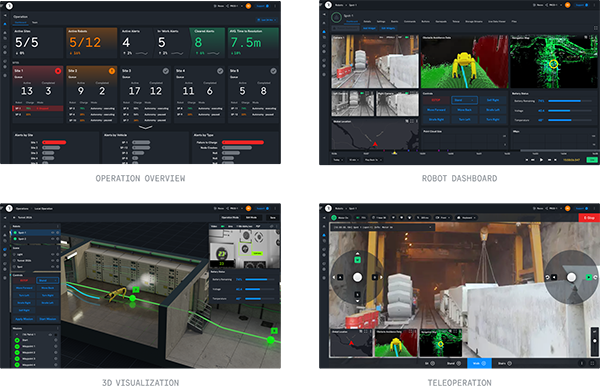Screen dimensions: 600x386
Task: Click Navigation Map thumbnail in Teleoperation
Action: pyautogui.click(x=440, y=343)
